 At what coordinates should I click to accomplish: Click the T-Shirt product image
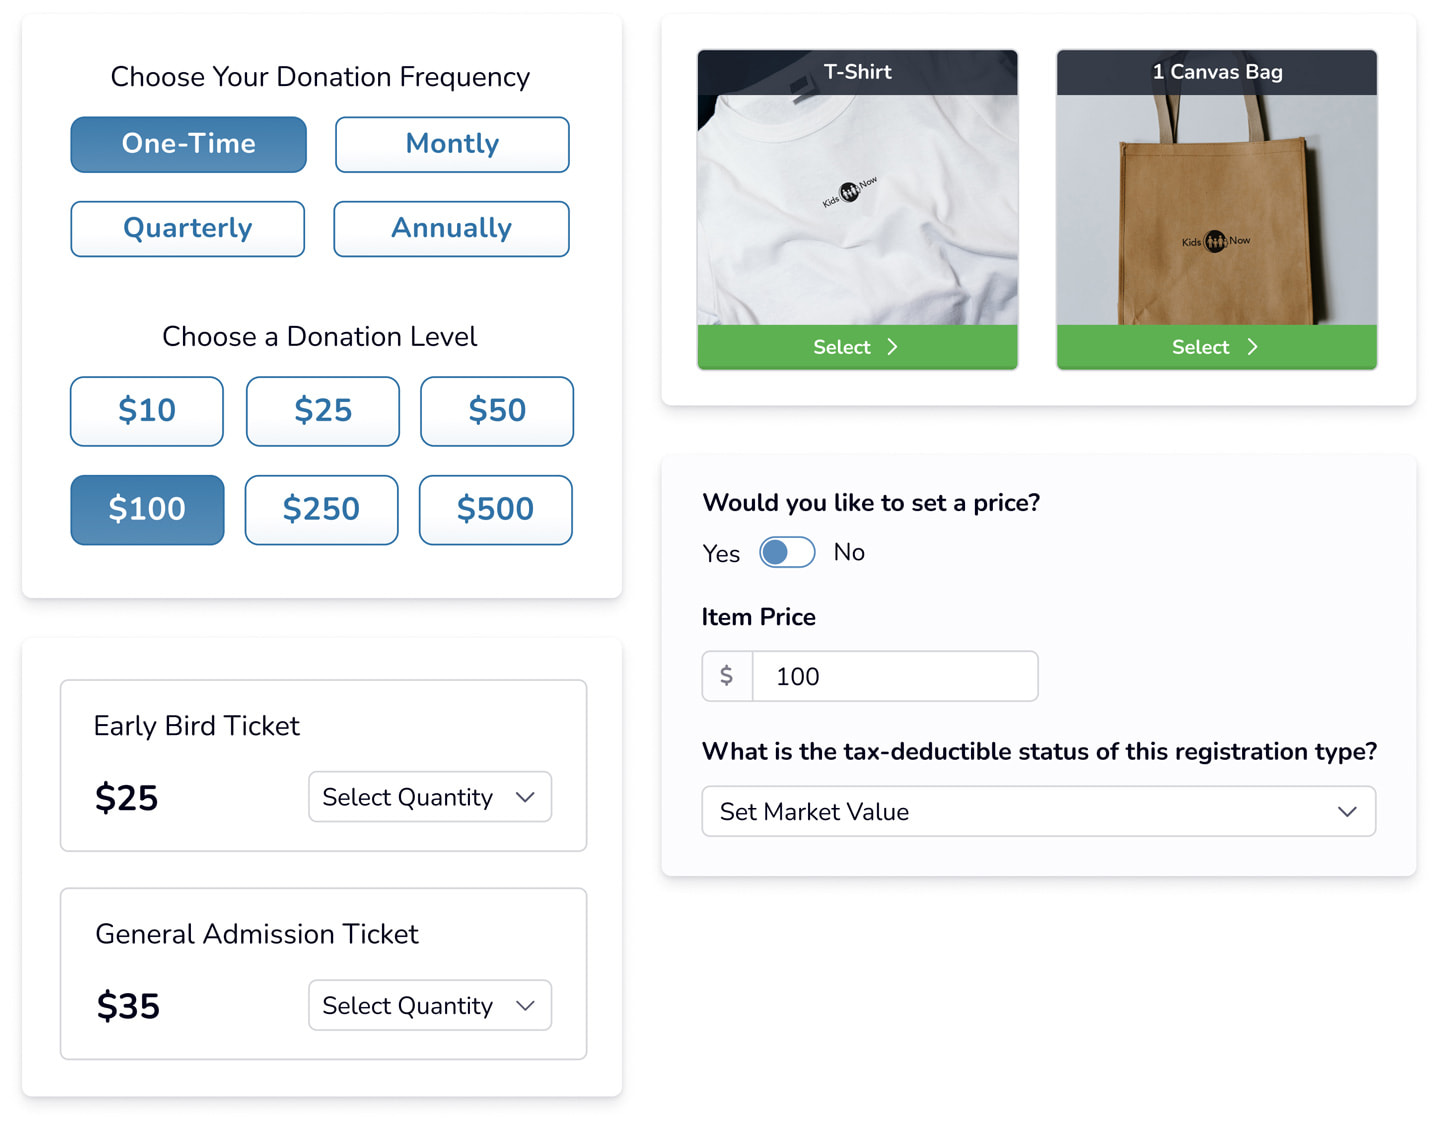[857, 210]
